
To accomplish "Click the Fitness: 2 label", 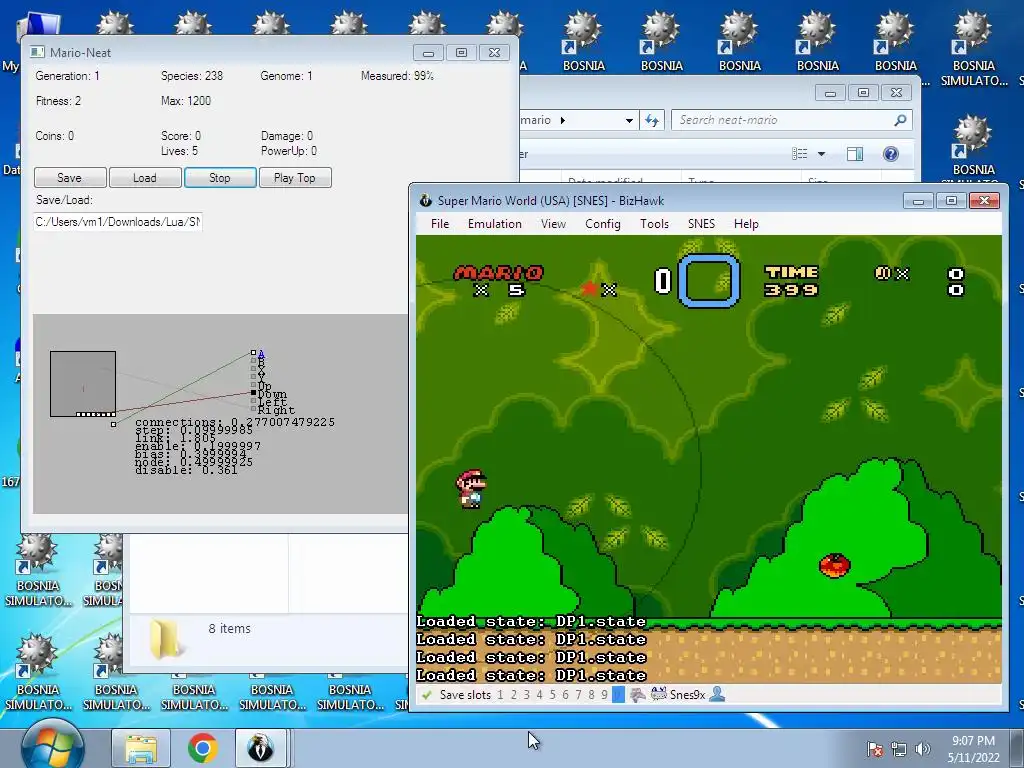I will point(58,101).
